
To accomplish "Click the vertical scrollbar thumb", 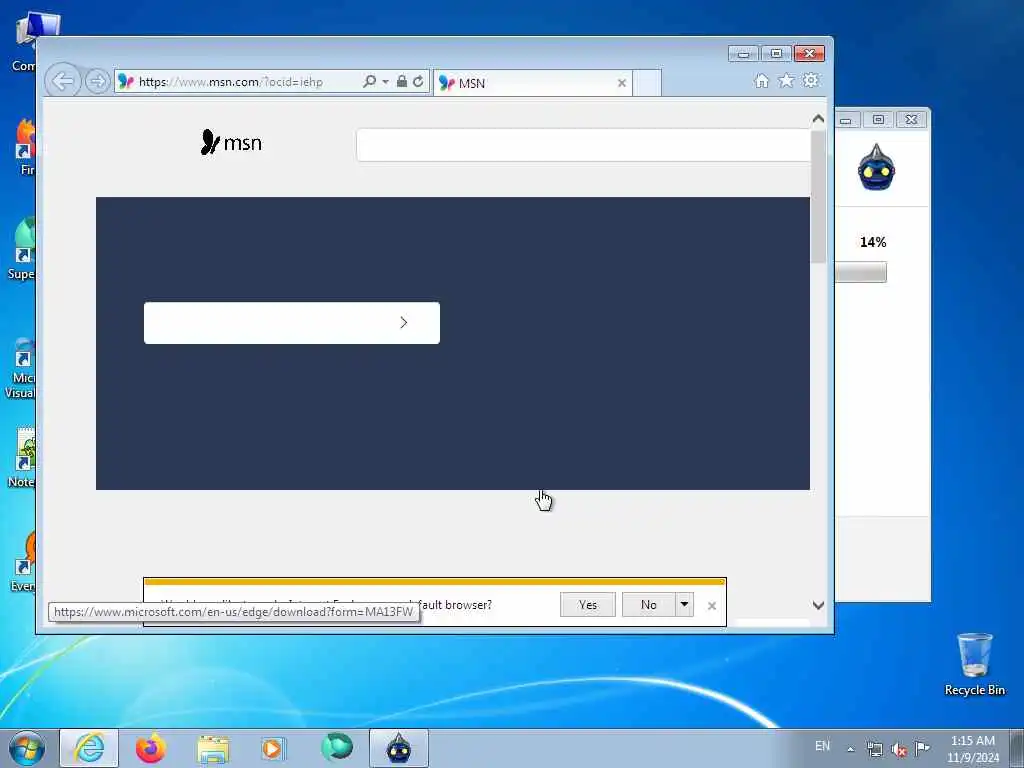I will coord(818,197).
